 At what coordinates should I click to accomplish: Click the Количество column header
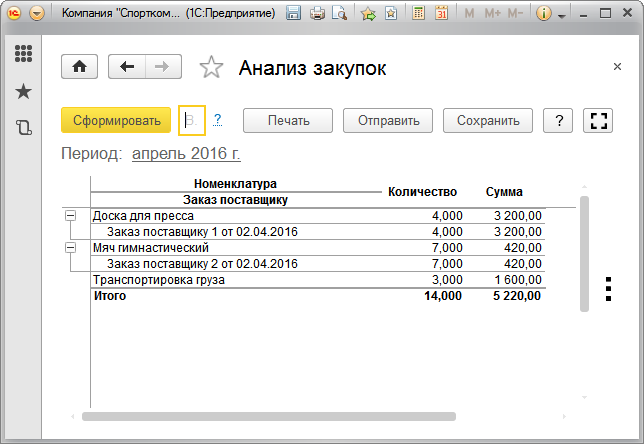tap(422, 192)
